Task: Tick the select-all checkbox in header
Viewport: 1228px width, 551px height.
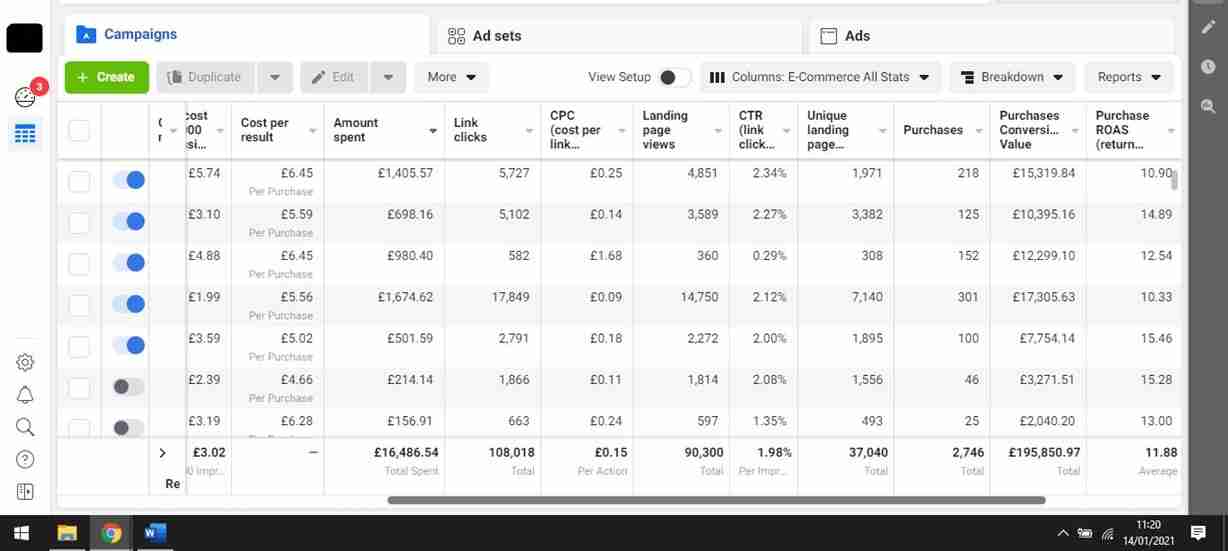Action: tap(79, 130)
